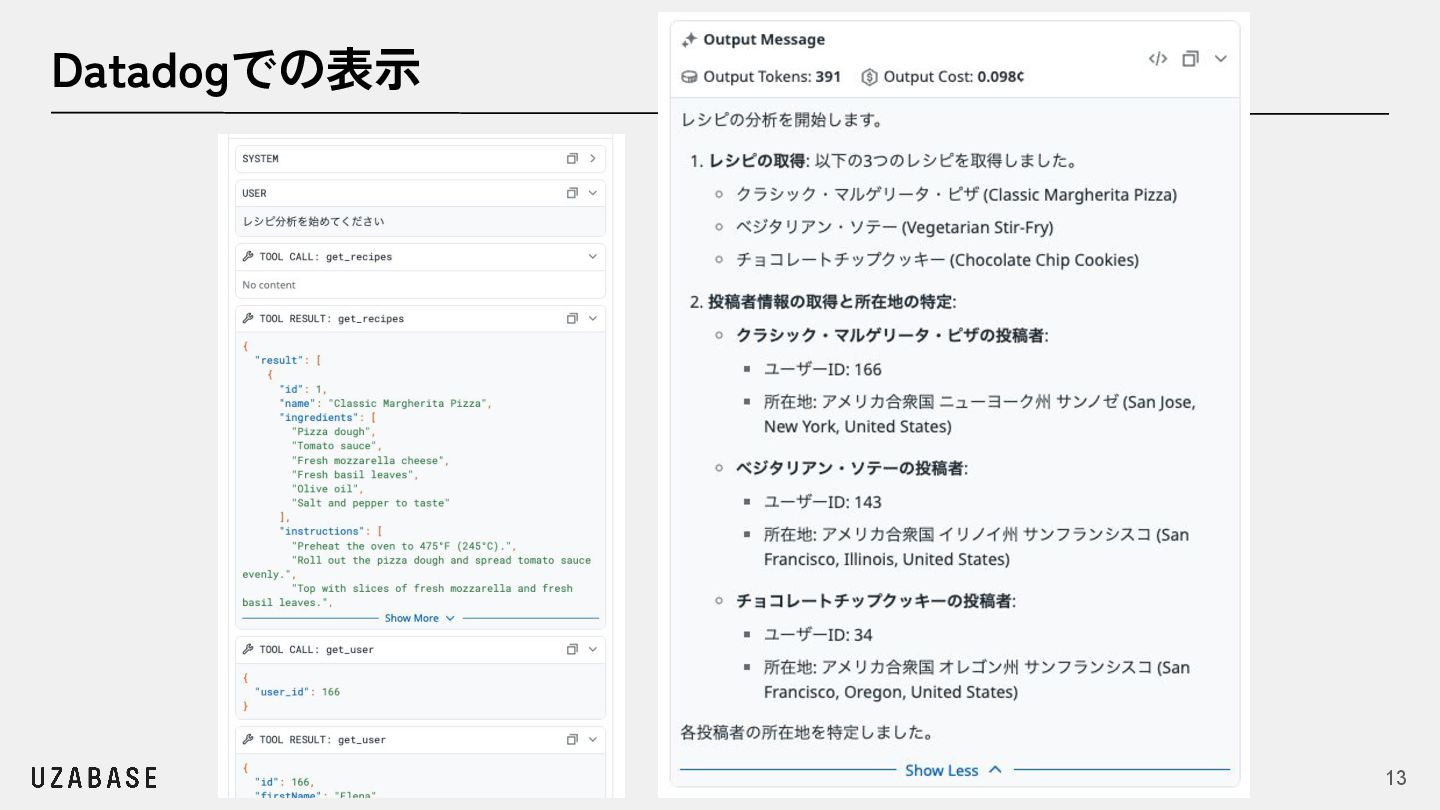Click the "Olive oil" ingredient line
The width and height of the screenshot is (1440, 810).
pos(328,489)
